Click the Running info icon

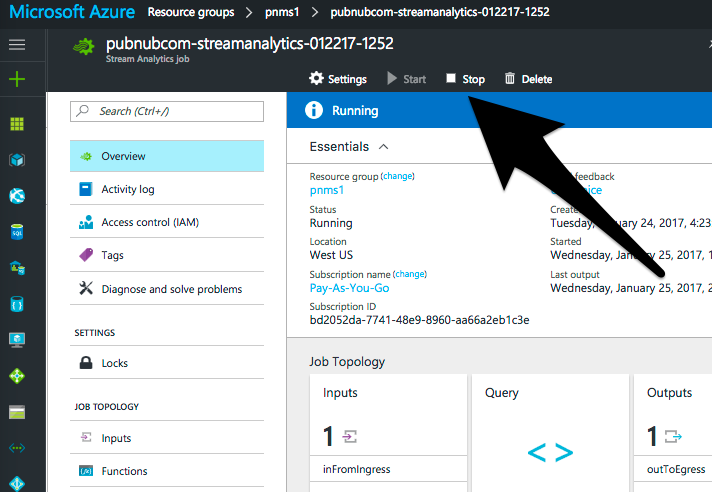(314, 110)
